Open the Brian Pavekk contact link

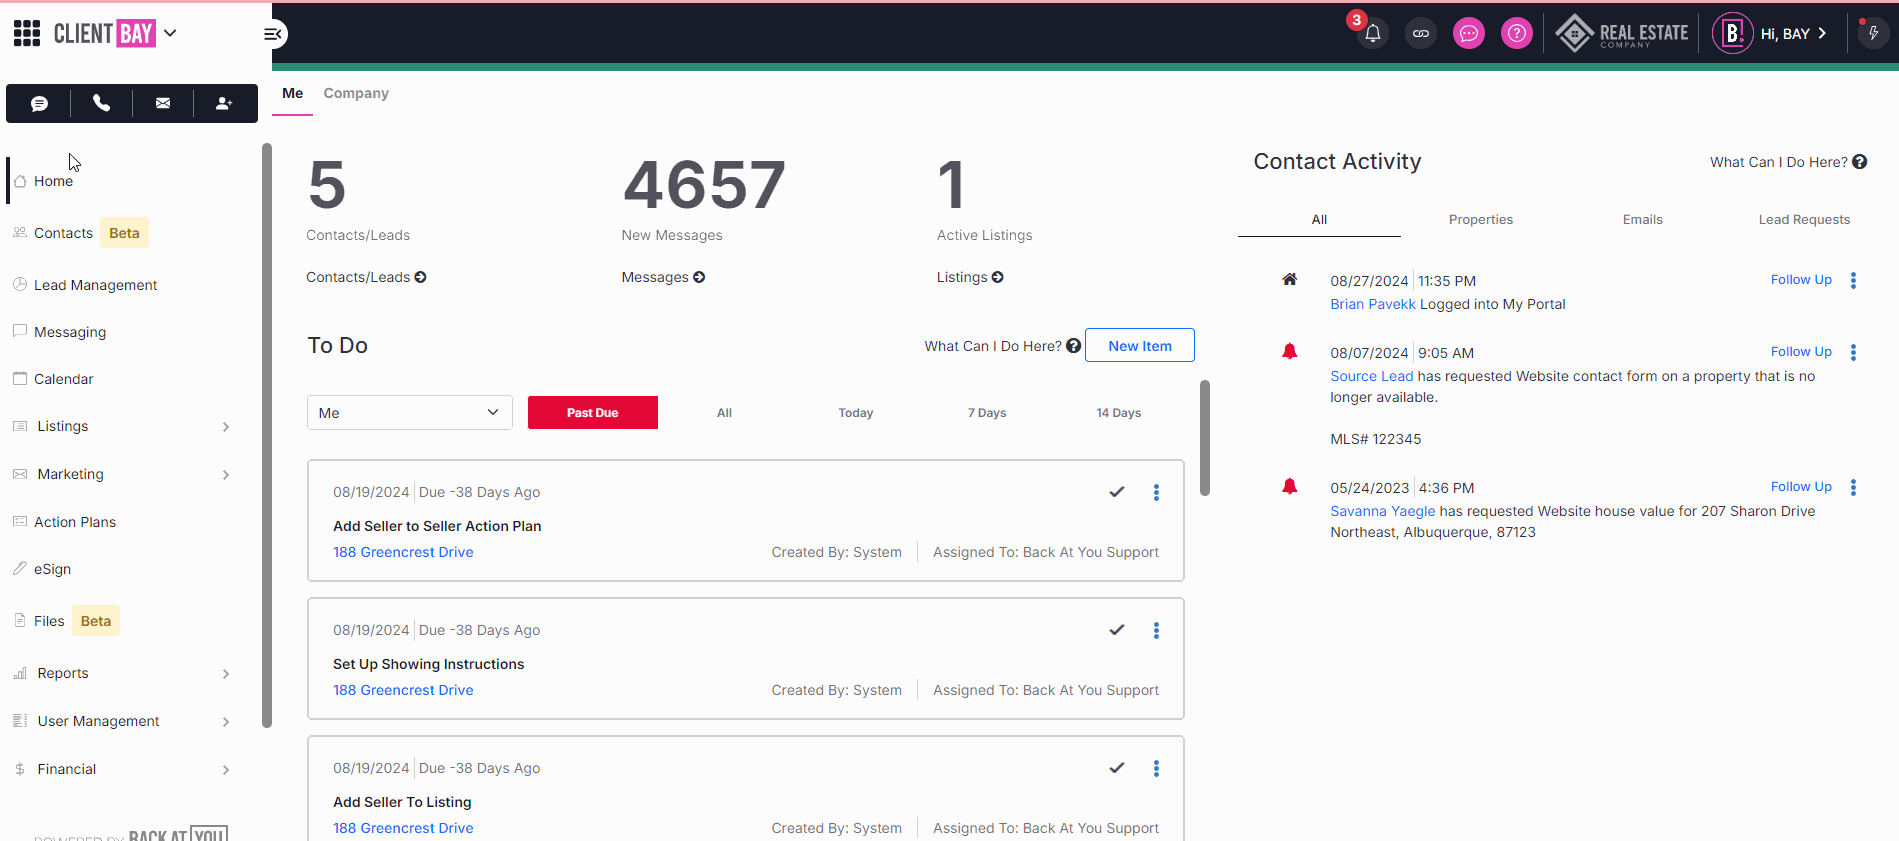point(1373,304)
